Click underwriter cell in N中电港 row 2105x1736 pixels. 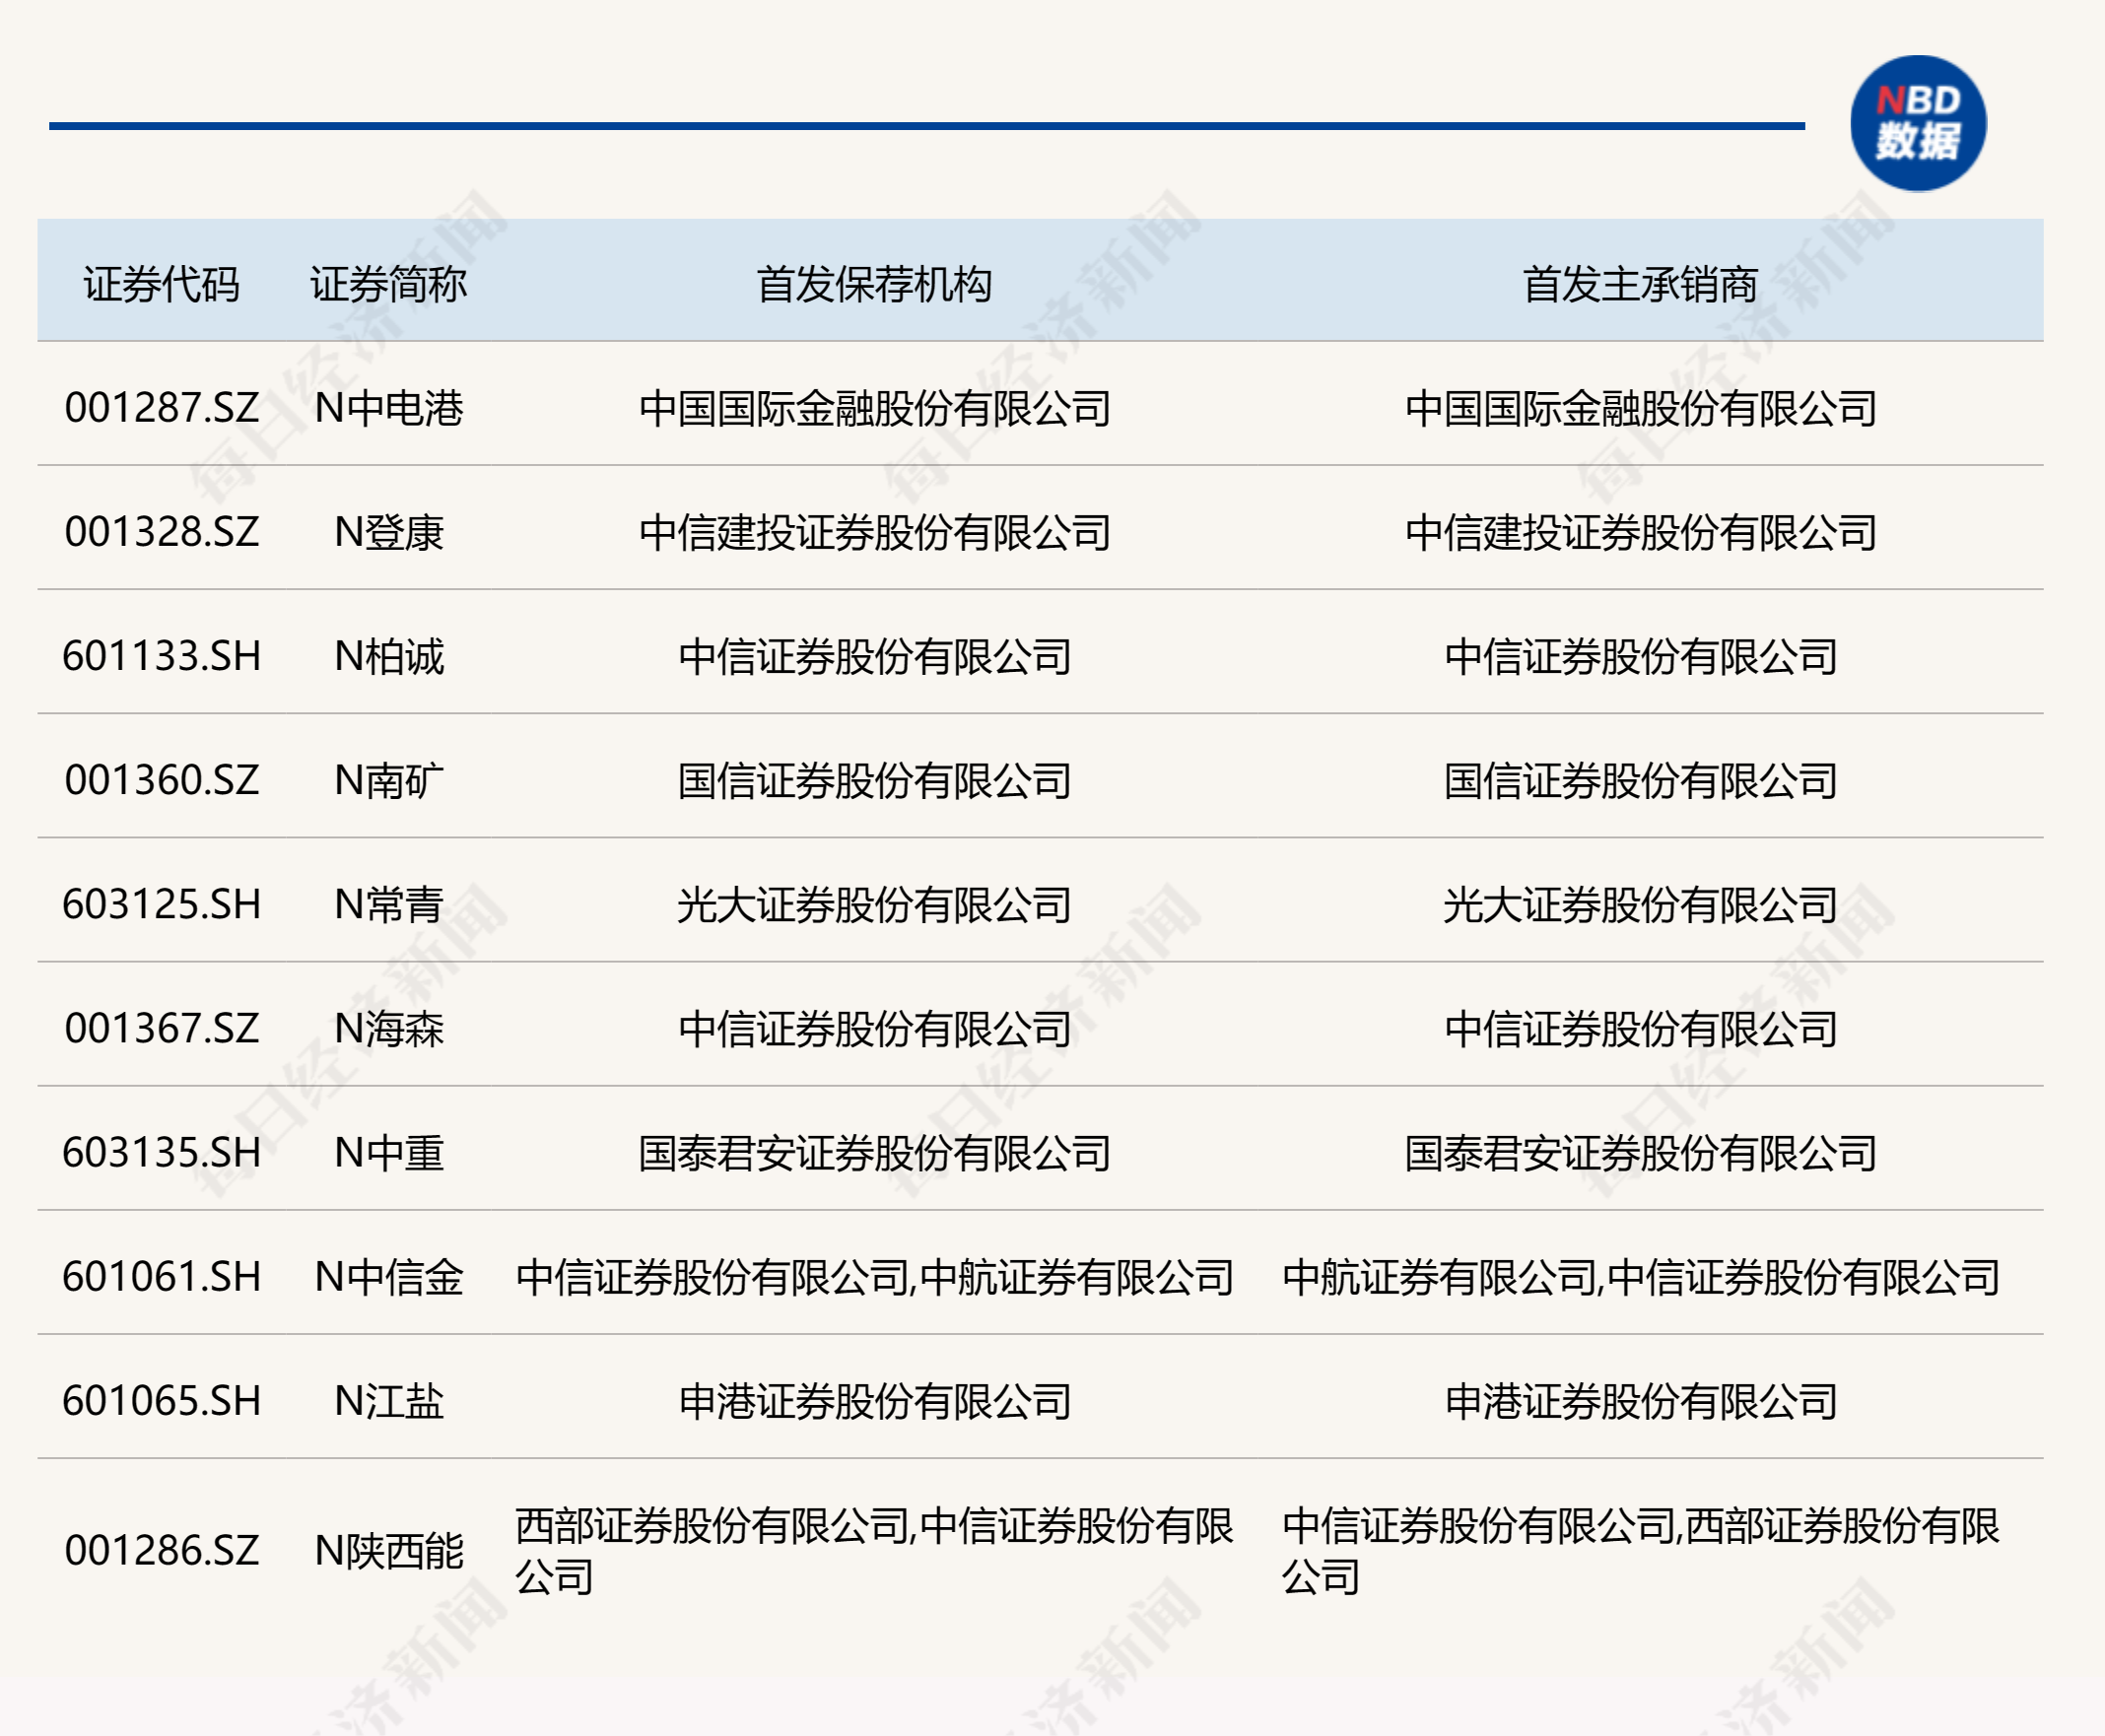[1641, 408]
